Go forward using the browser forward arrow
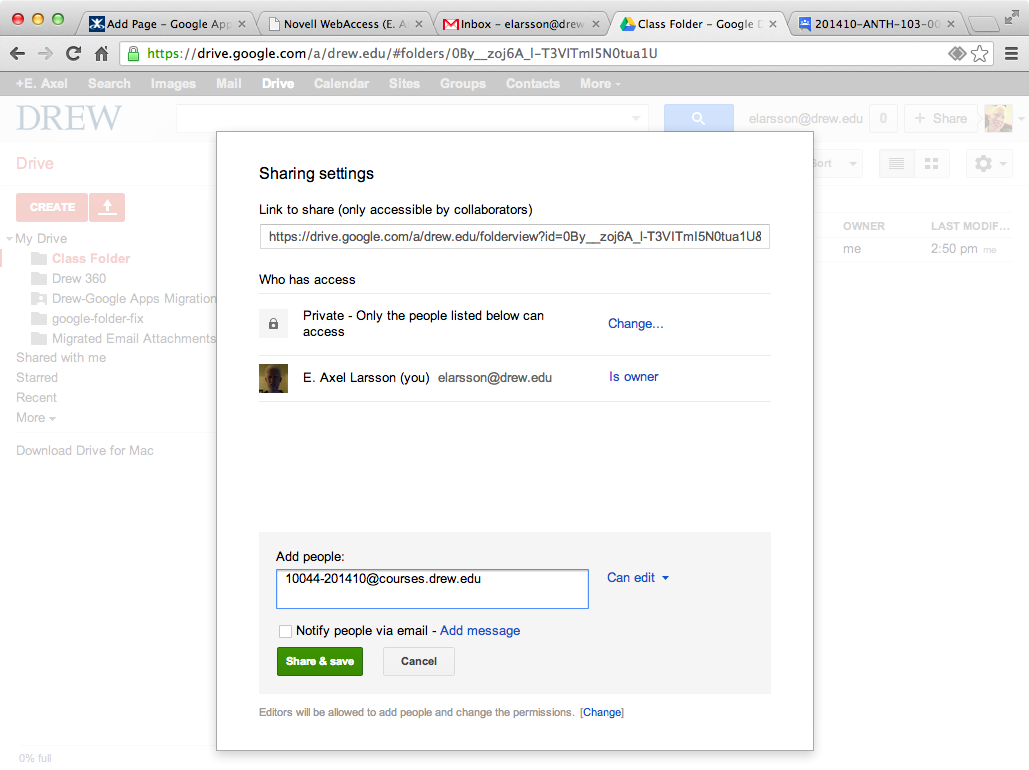Screen dimensions: 1029x770 coord(45,54)
